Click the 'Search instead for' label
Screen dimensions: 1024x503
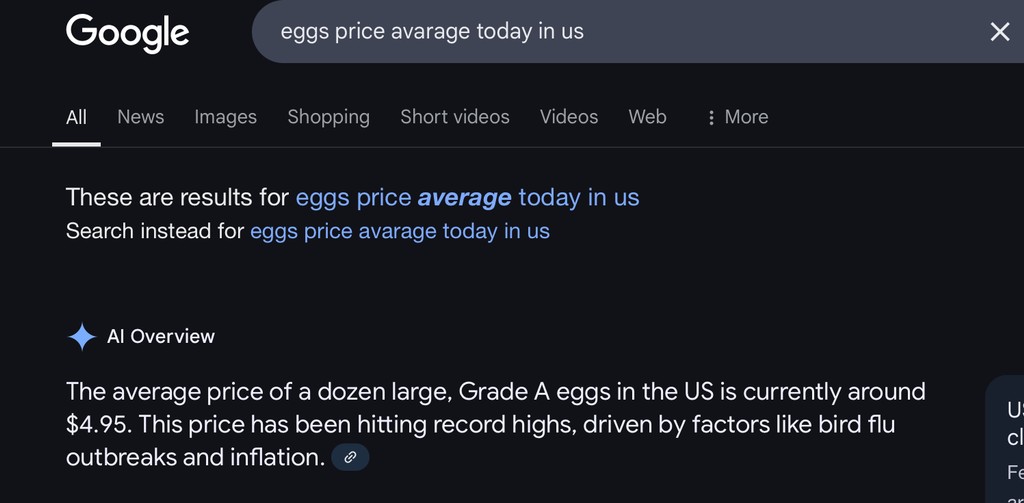(x=155, y=231)
